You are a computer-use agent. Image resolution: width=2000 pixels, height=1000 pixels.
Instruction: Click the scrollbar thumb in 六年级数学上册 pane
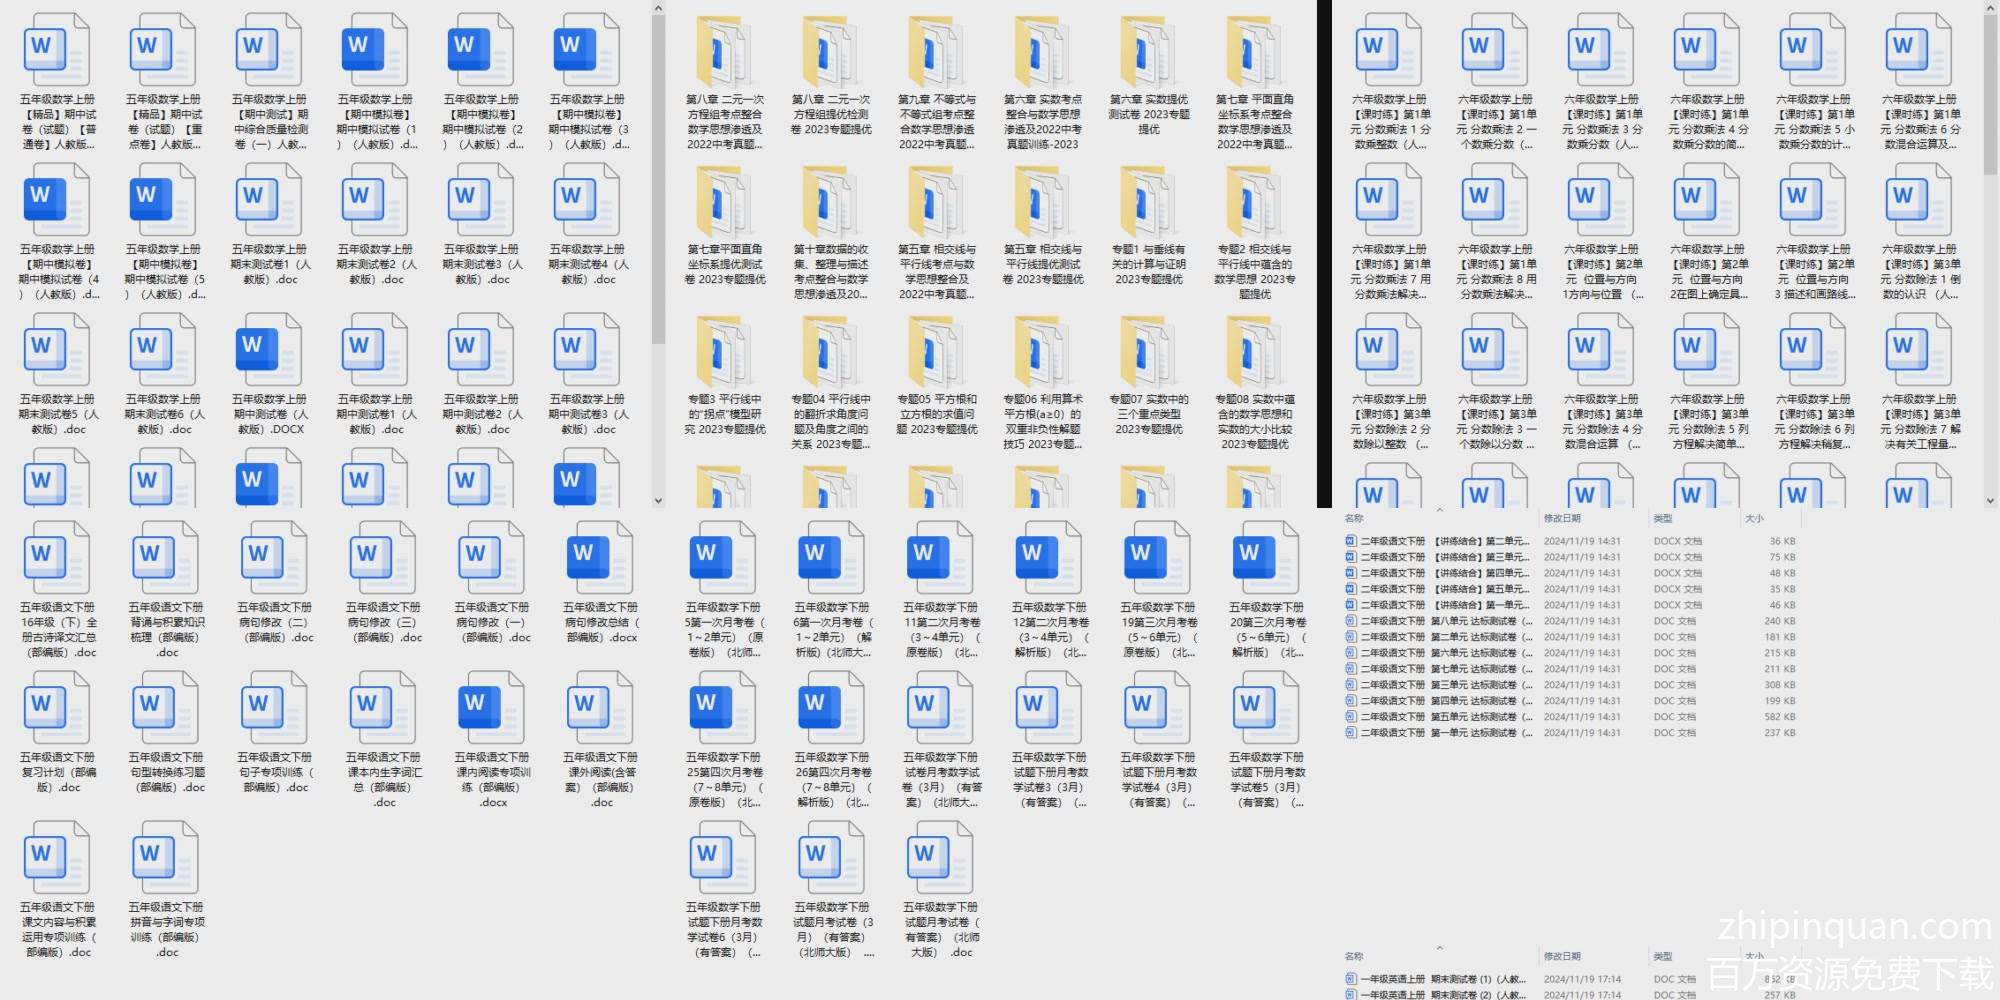coord(1991,90)
